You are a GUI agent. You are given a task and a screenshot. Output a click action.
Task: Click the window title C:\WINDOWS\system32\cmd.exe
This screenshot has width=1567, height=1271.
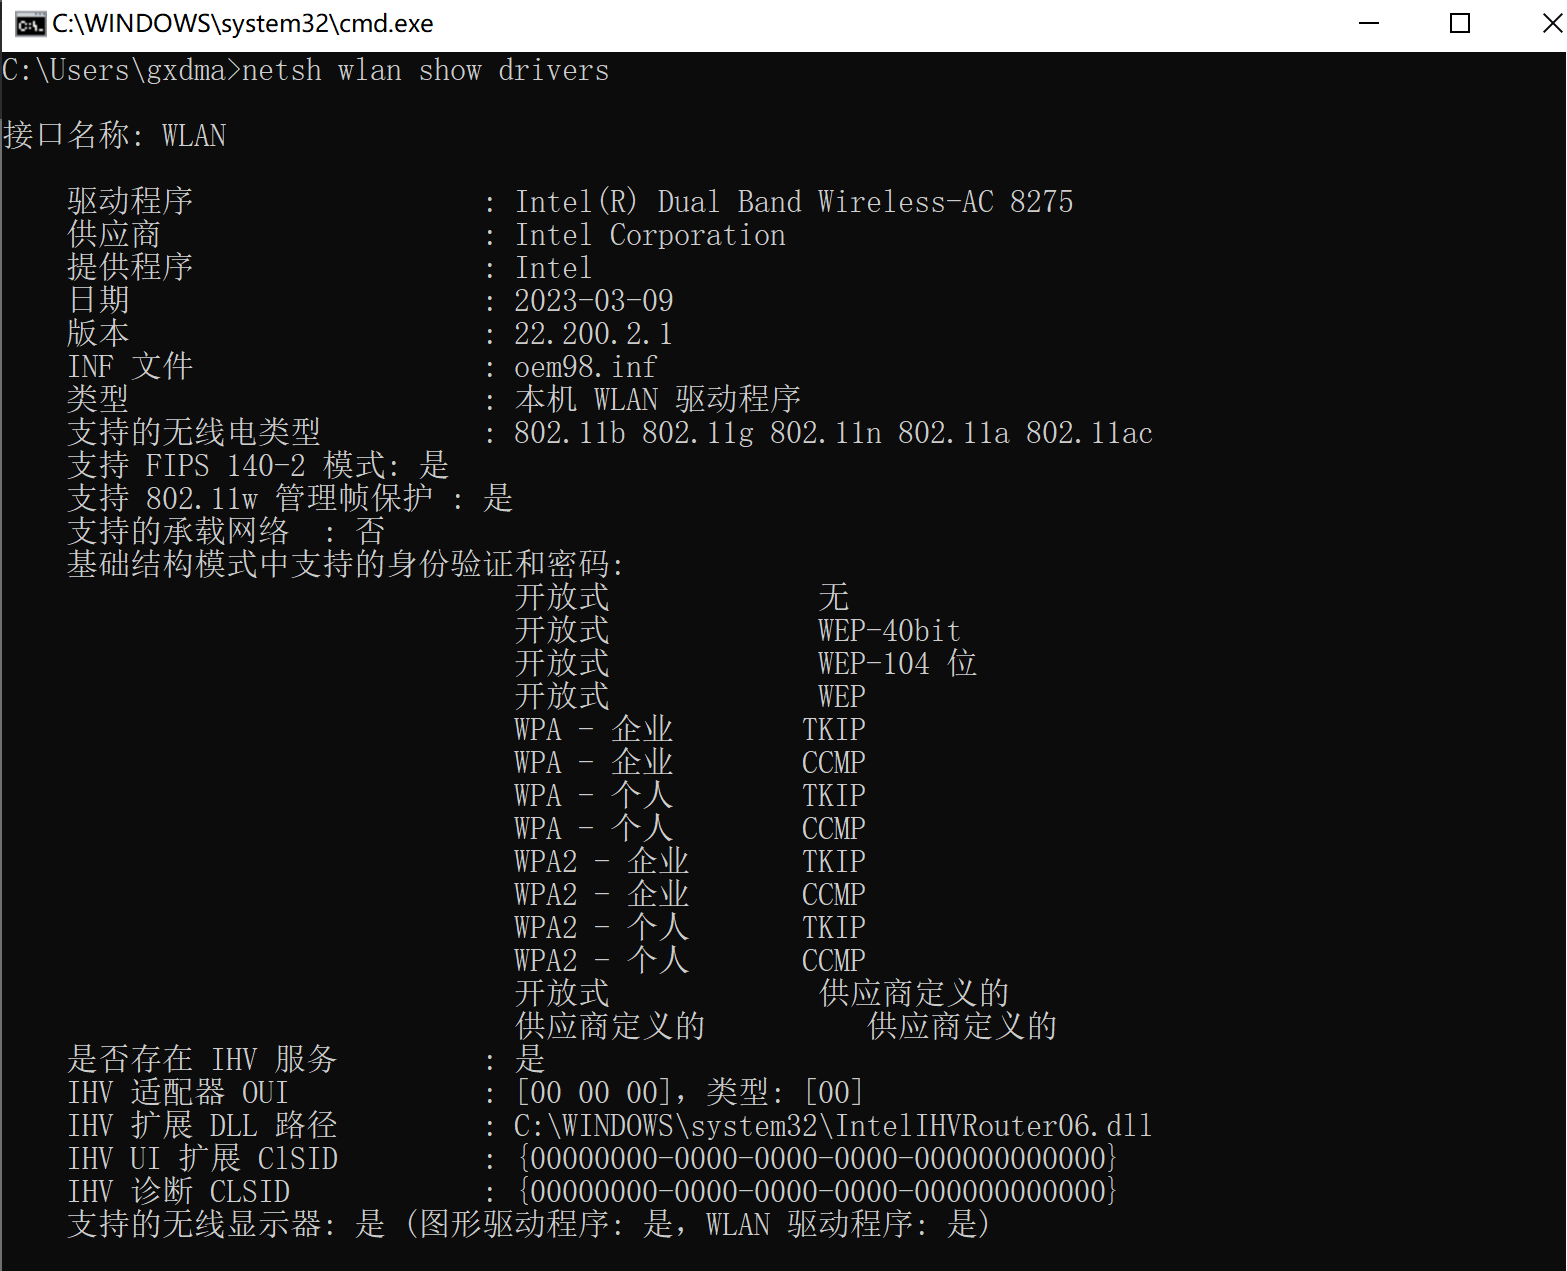243,24
